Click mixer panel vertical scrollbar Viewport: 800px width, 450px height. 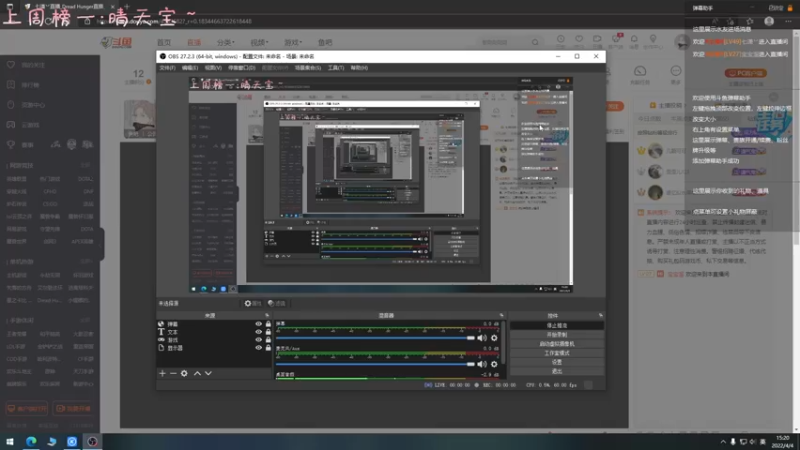504,343
